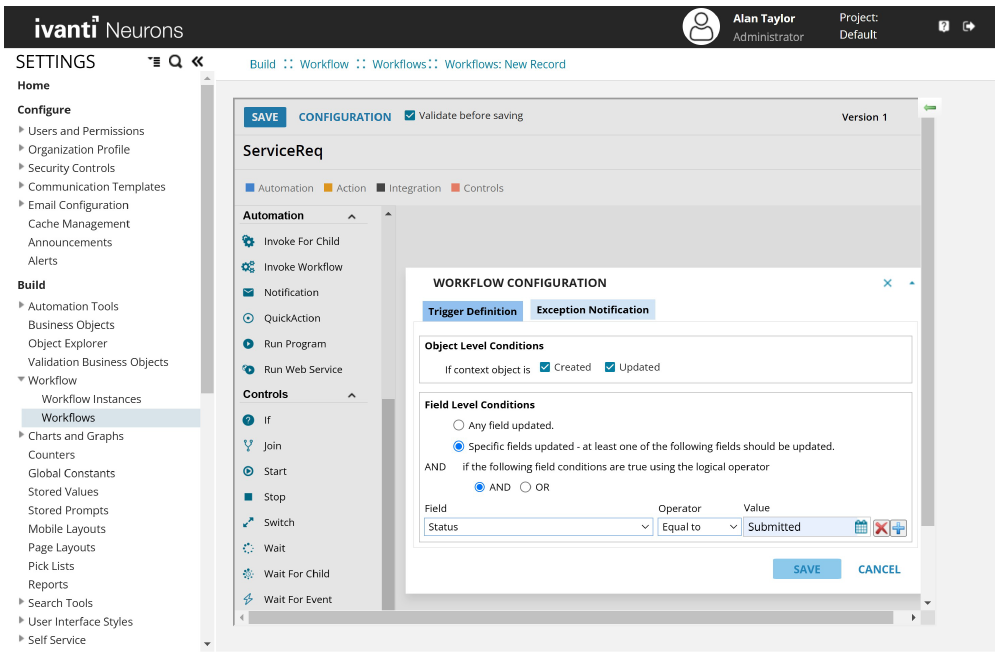Expand Automation Tools tree node
This screenshot has height=652, width=1003.
[21, 305]
